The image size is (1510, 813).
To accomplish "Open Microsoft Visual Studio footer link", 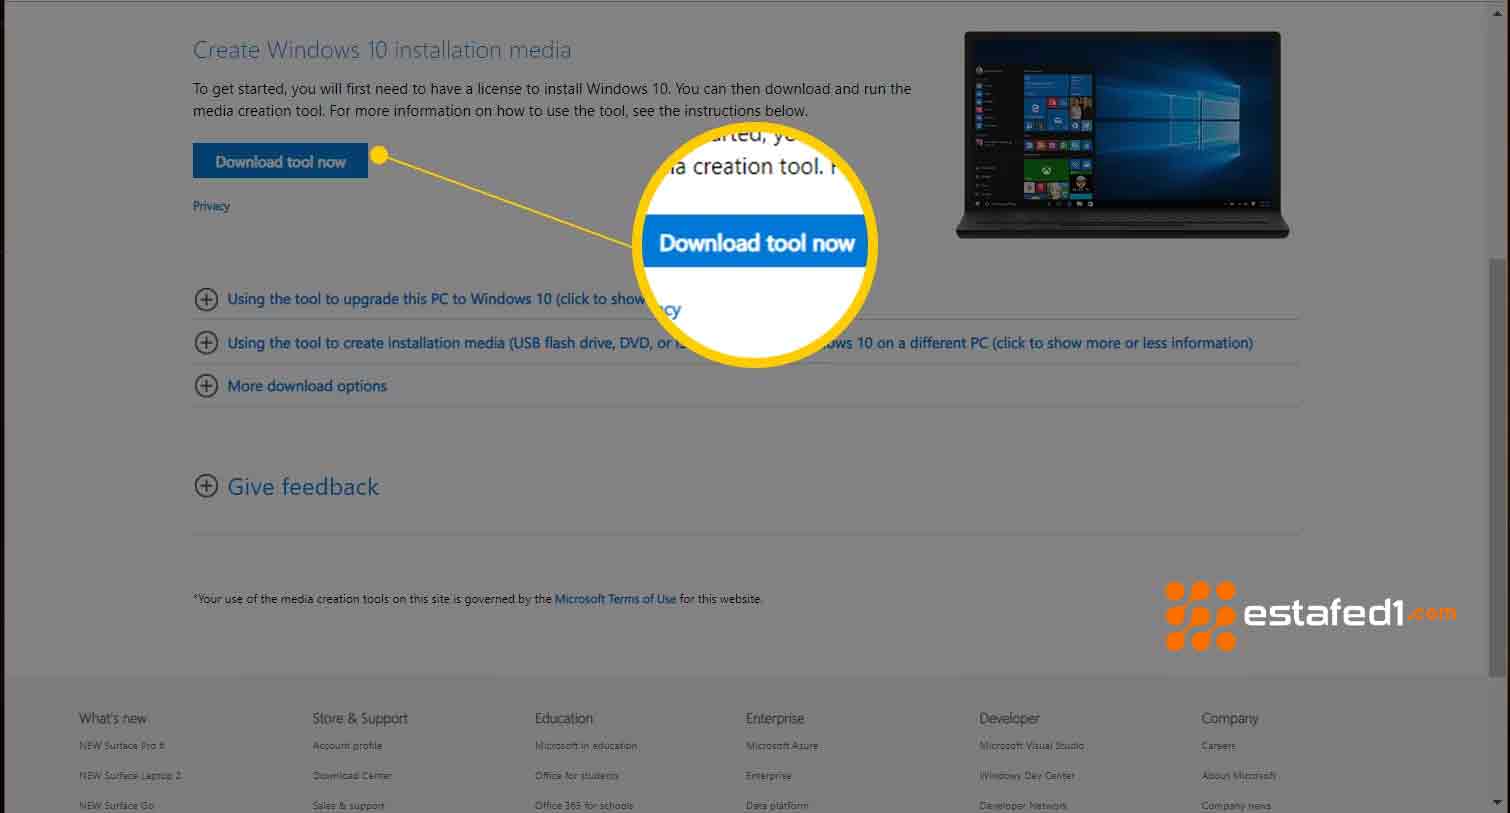I will 1032,746.
